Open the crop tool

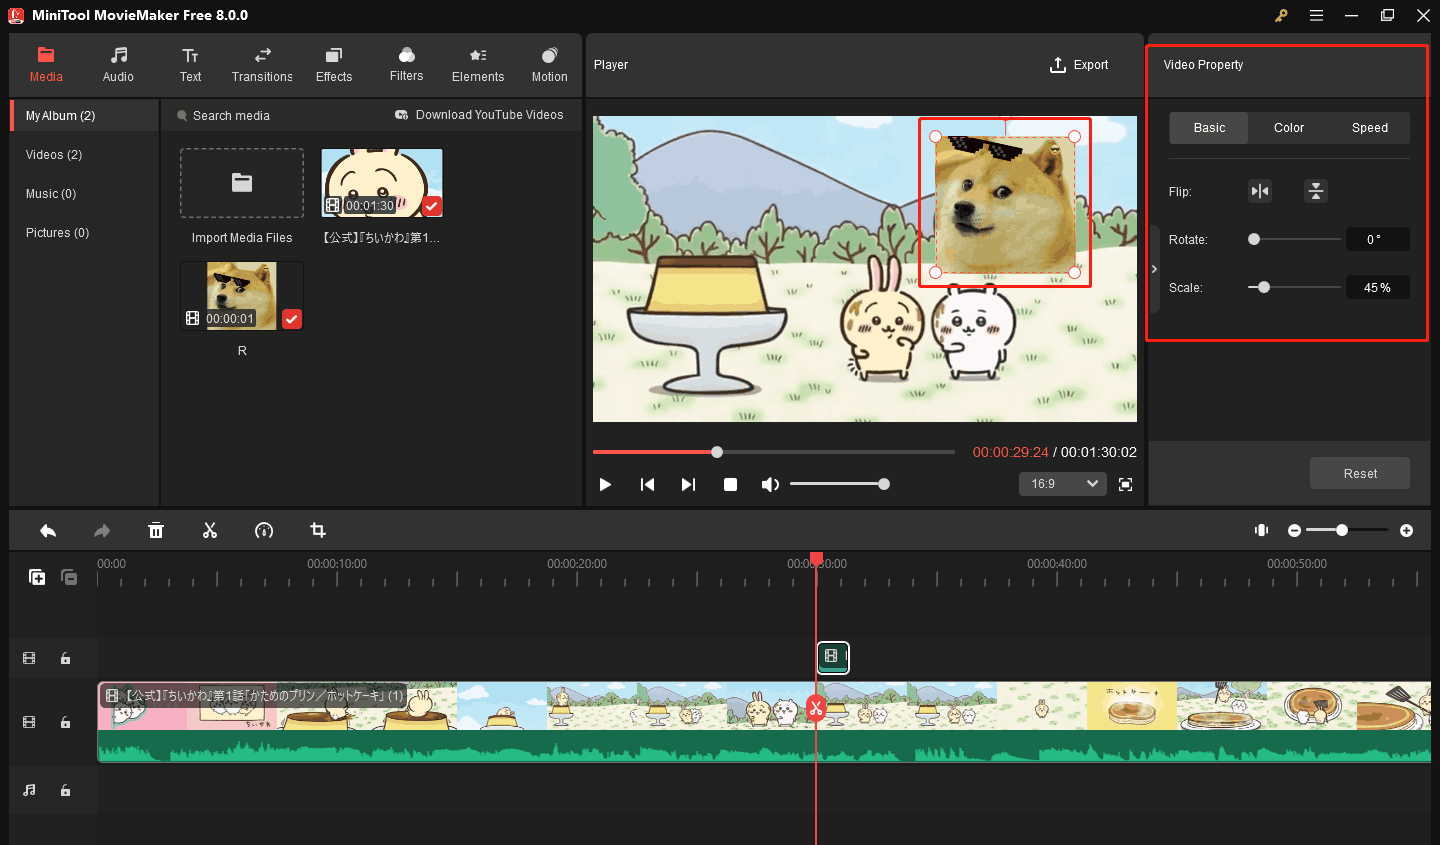tap(318, 531)
